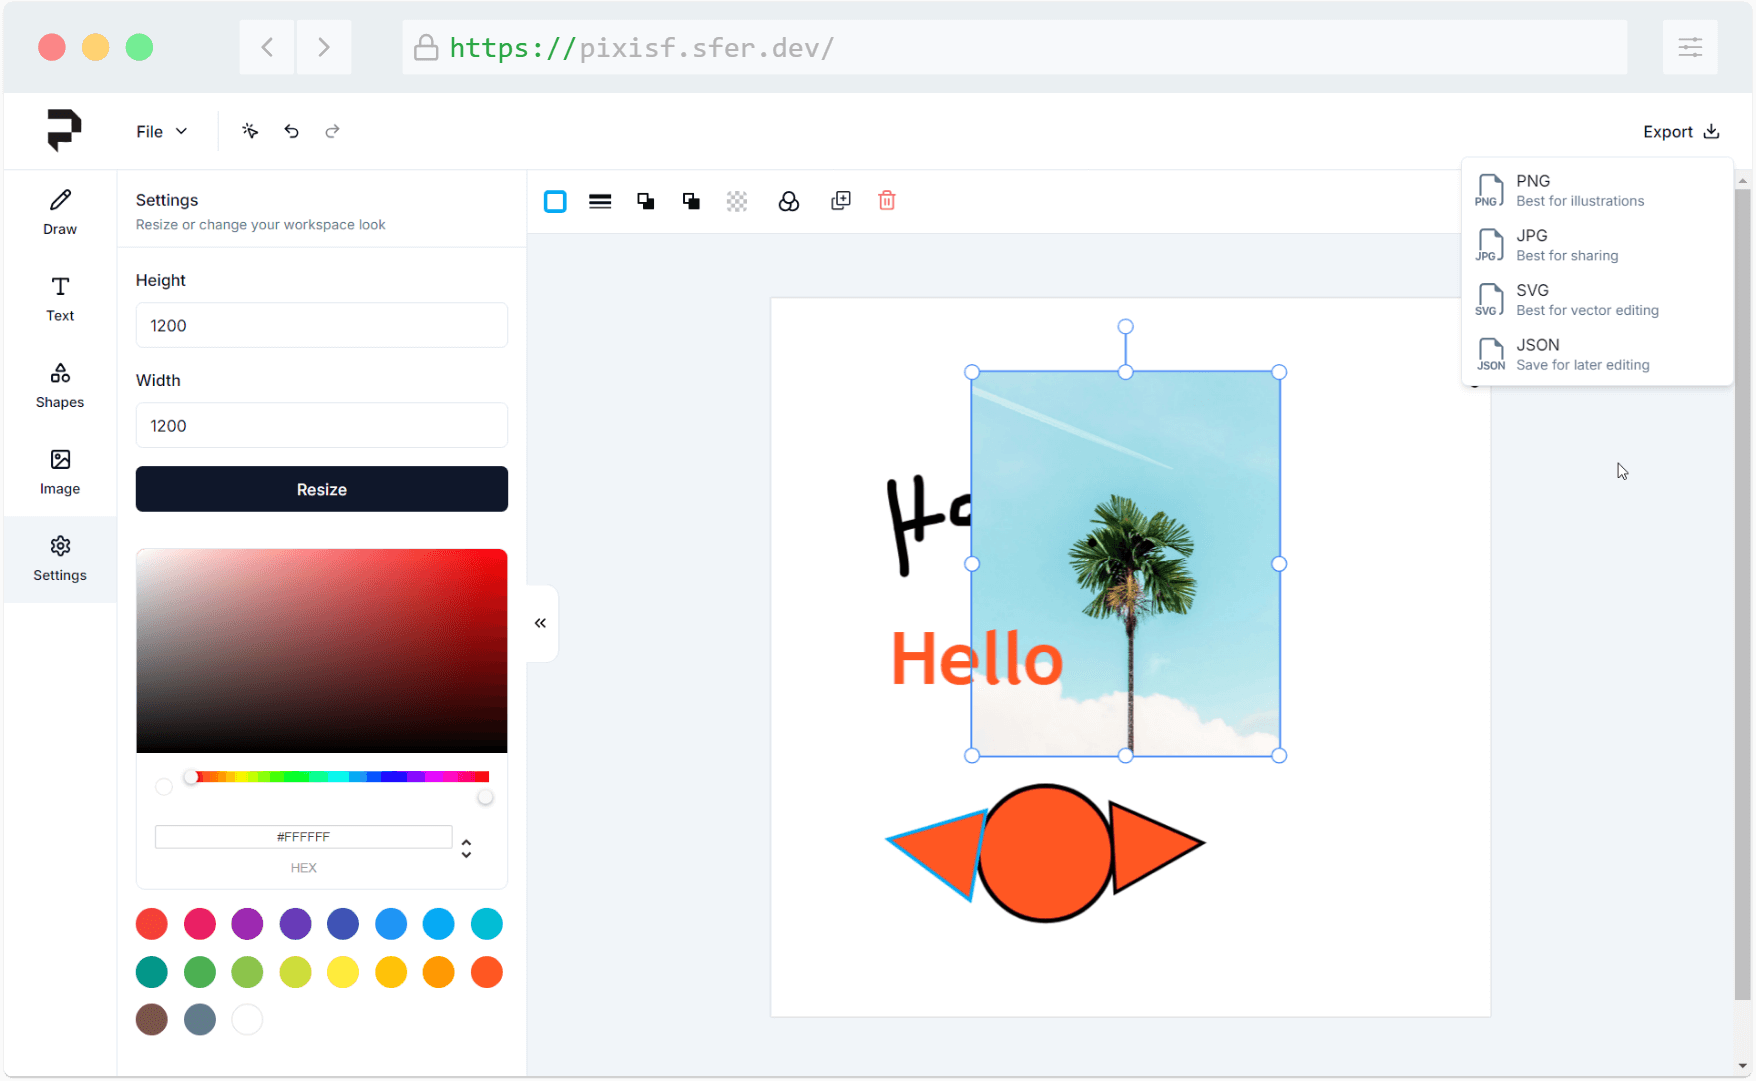Select the palm tree image on canvas

pos(1125,563)
